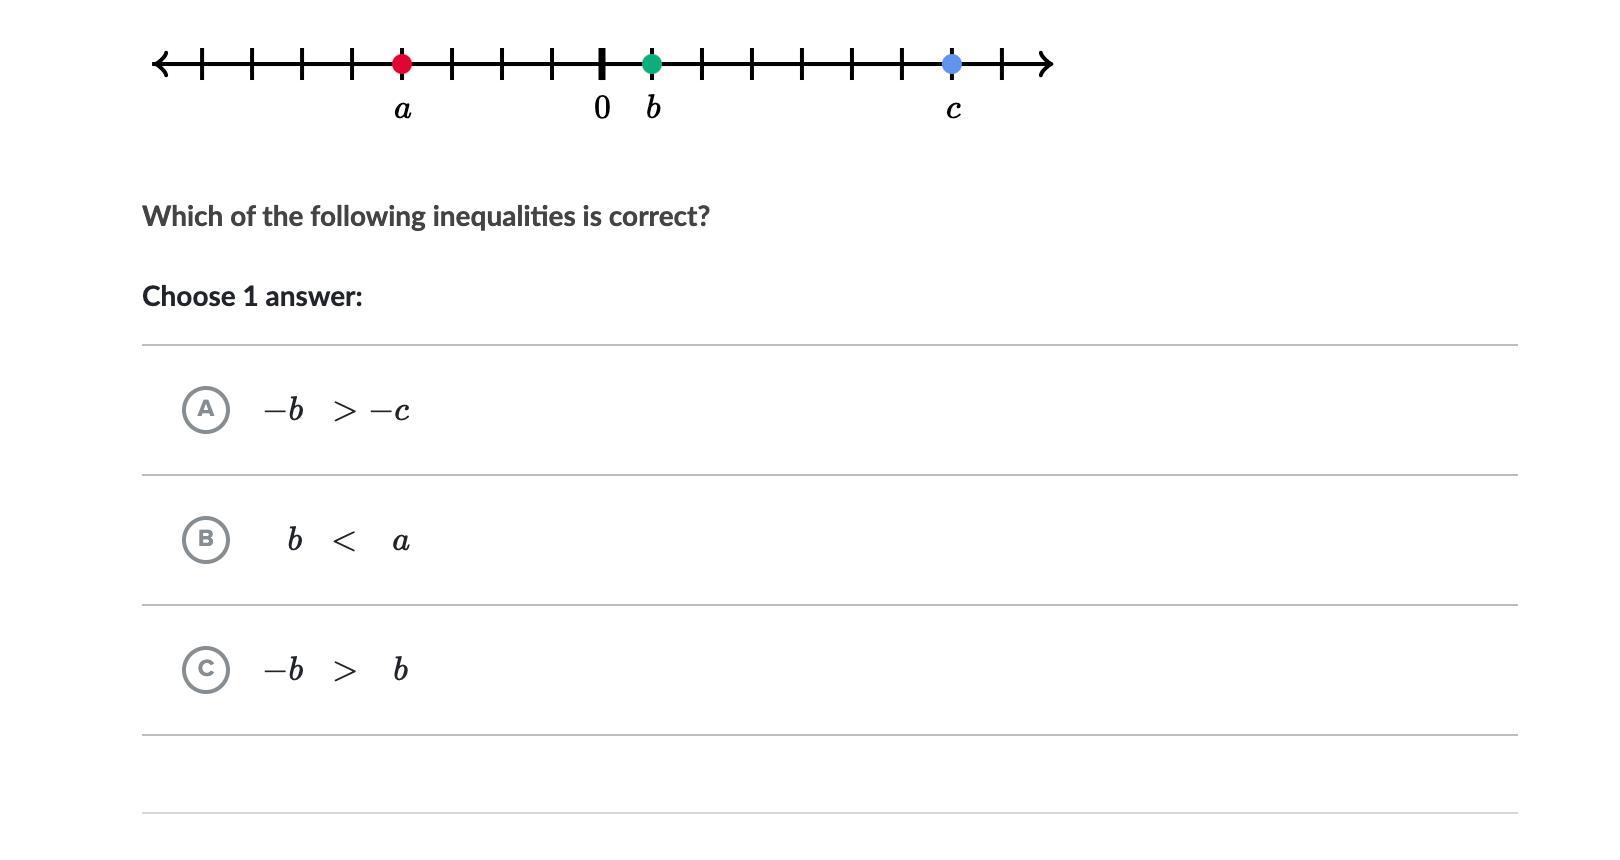Select answer choice C radio button

(x=206, y=669)
